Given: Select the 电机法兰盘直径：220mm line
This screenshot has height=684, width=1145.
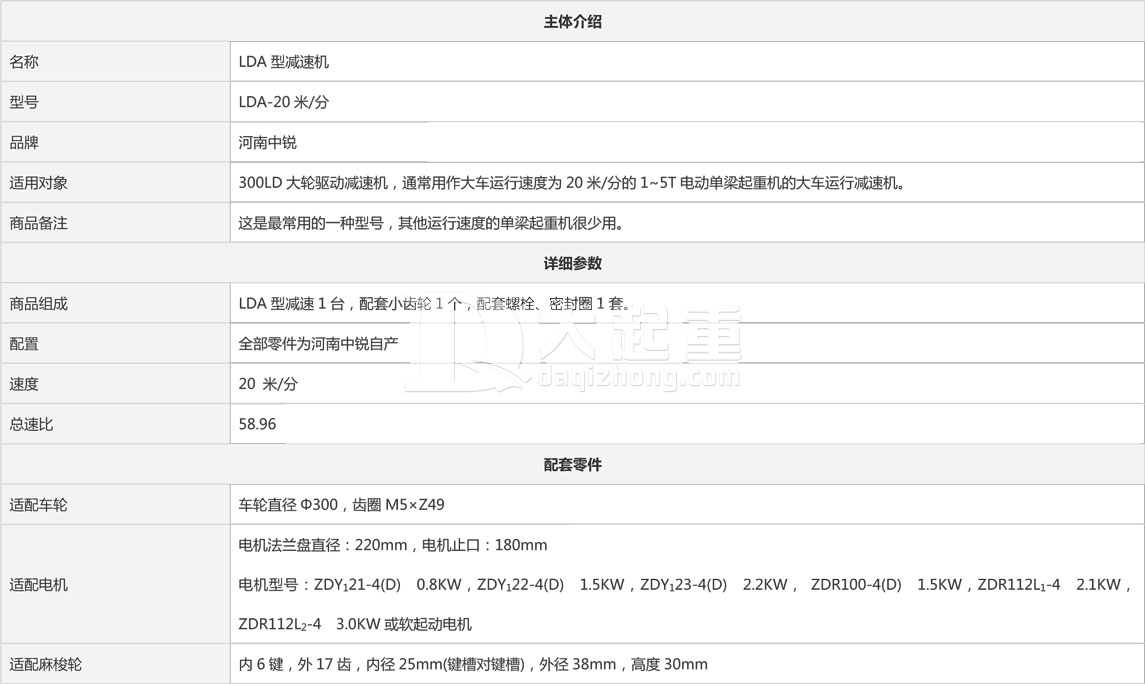Looking at the screenshot, I should [393, 545].
